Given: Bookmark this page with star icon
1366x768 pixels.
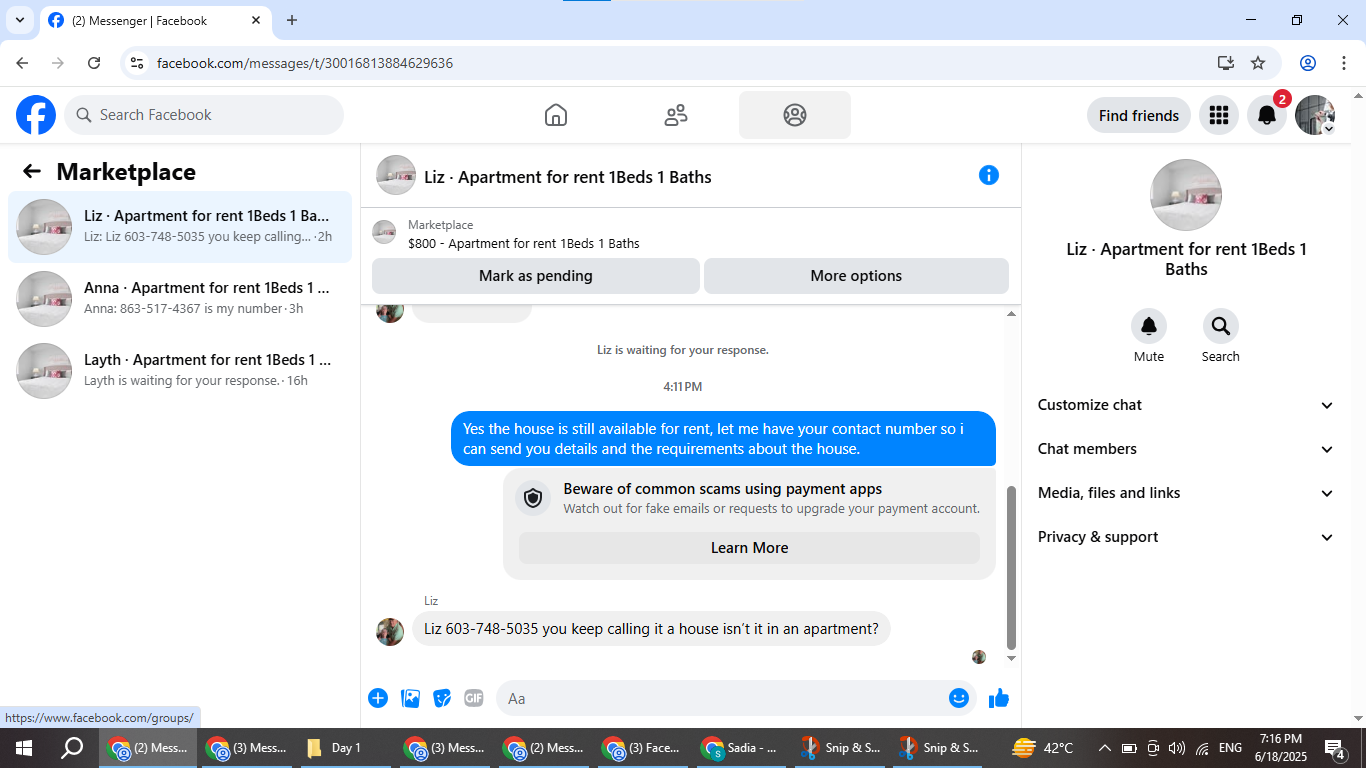Looking at the screenshot, I should pyautogui.click(x=1258, y=63).
